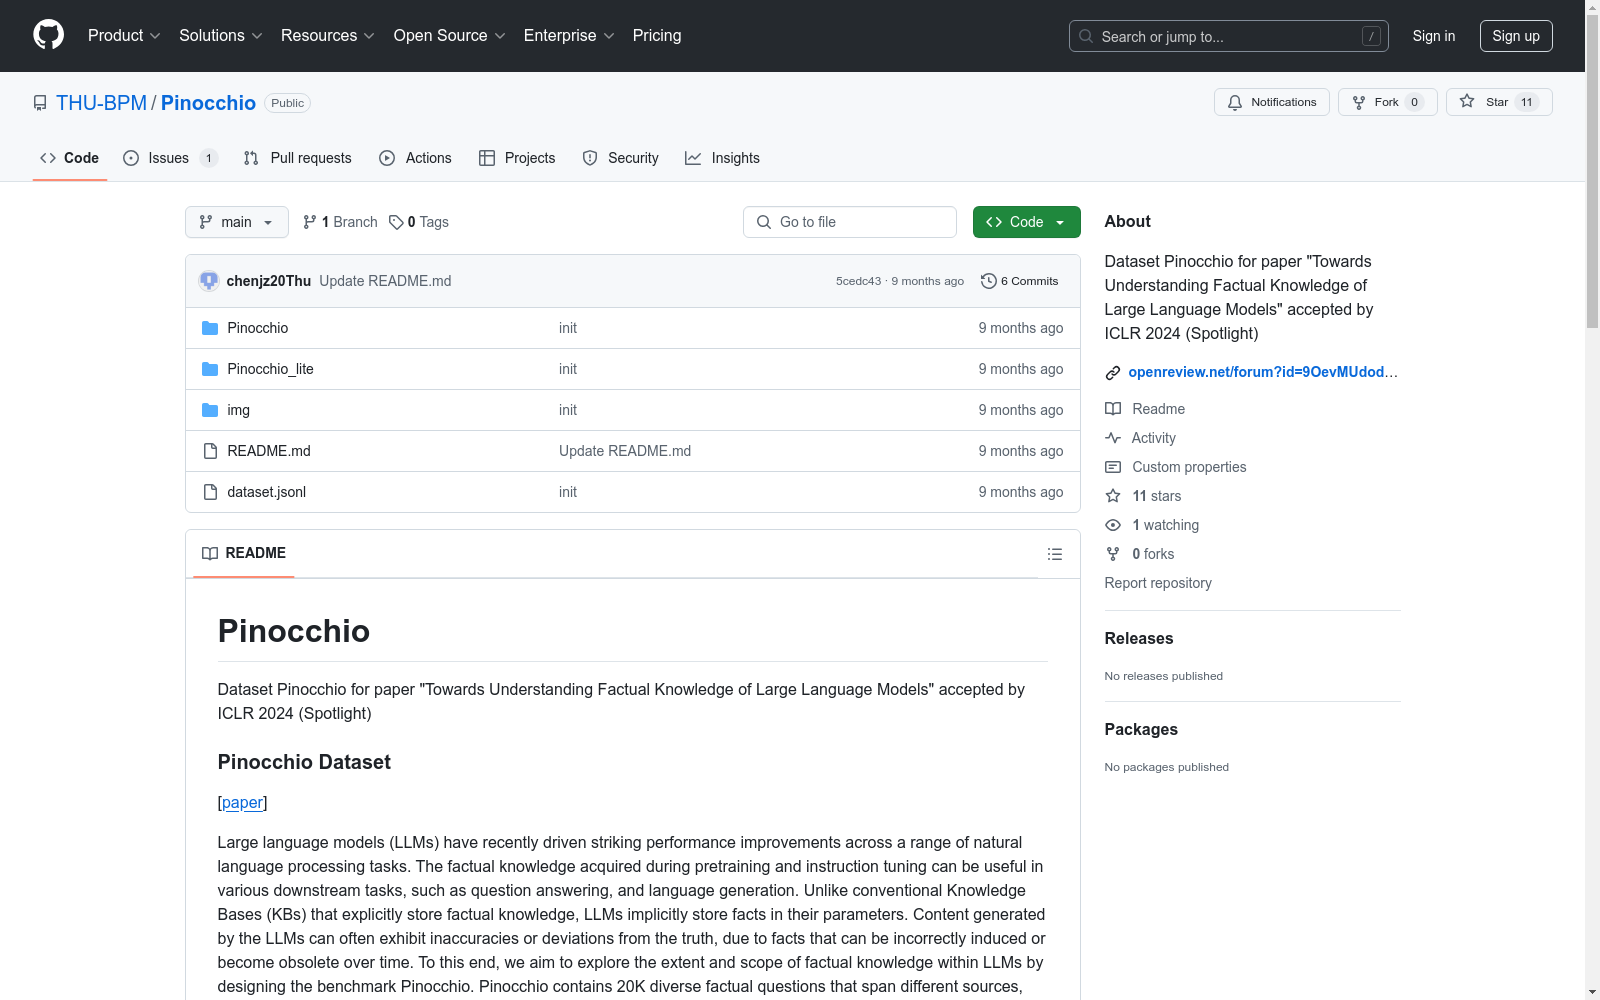The image size is (1600, 1000).
Task: Click the Pinocchio folder icon
Action: [x=210, y=328]
